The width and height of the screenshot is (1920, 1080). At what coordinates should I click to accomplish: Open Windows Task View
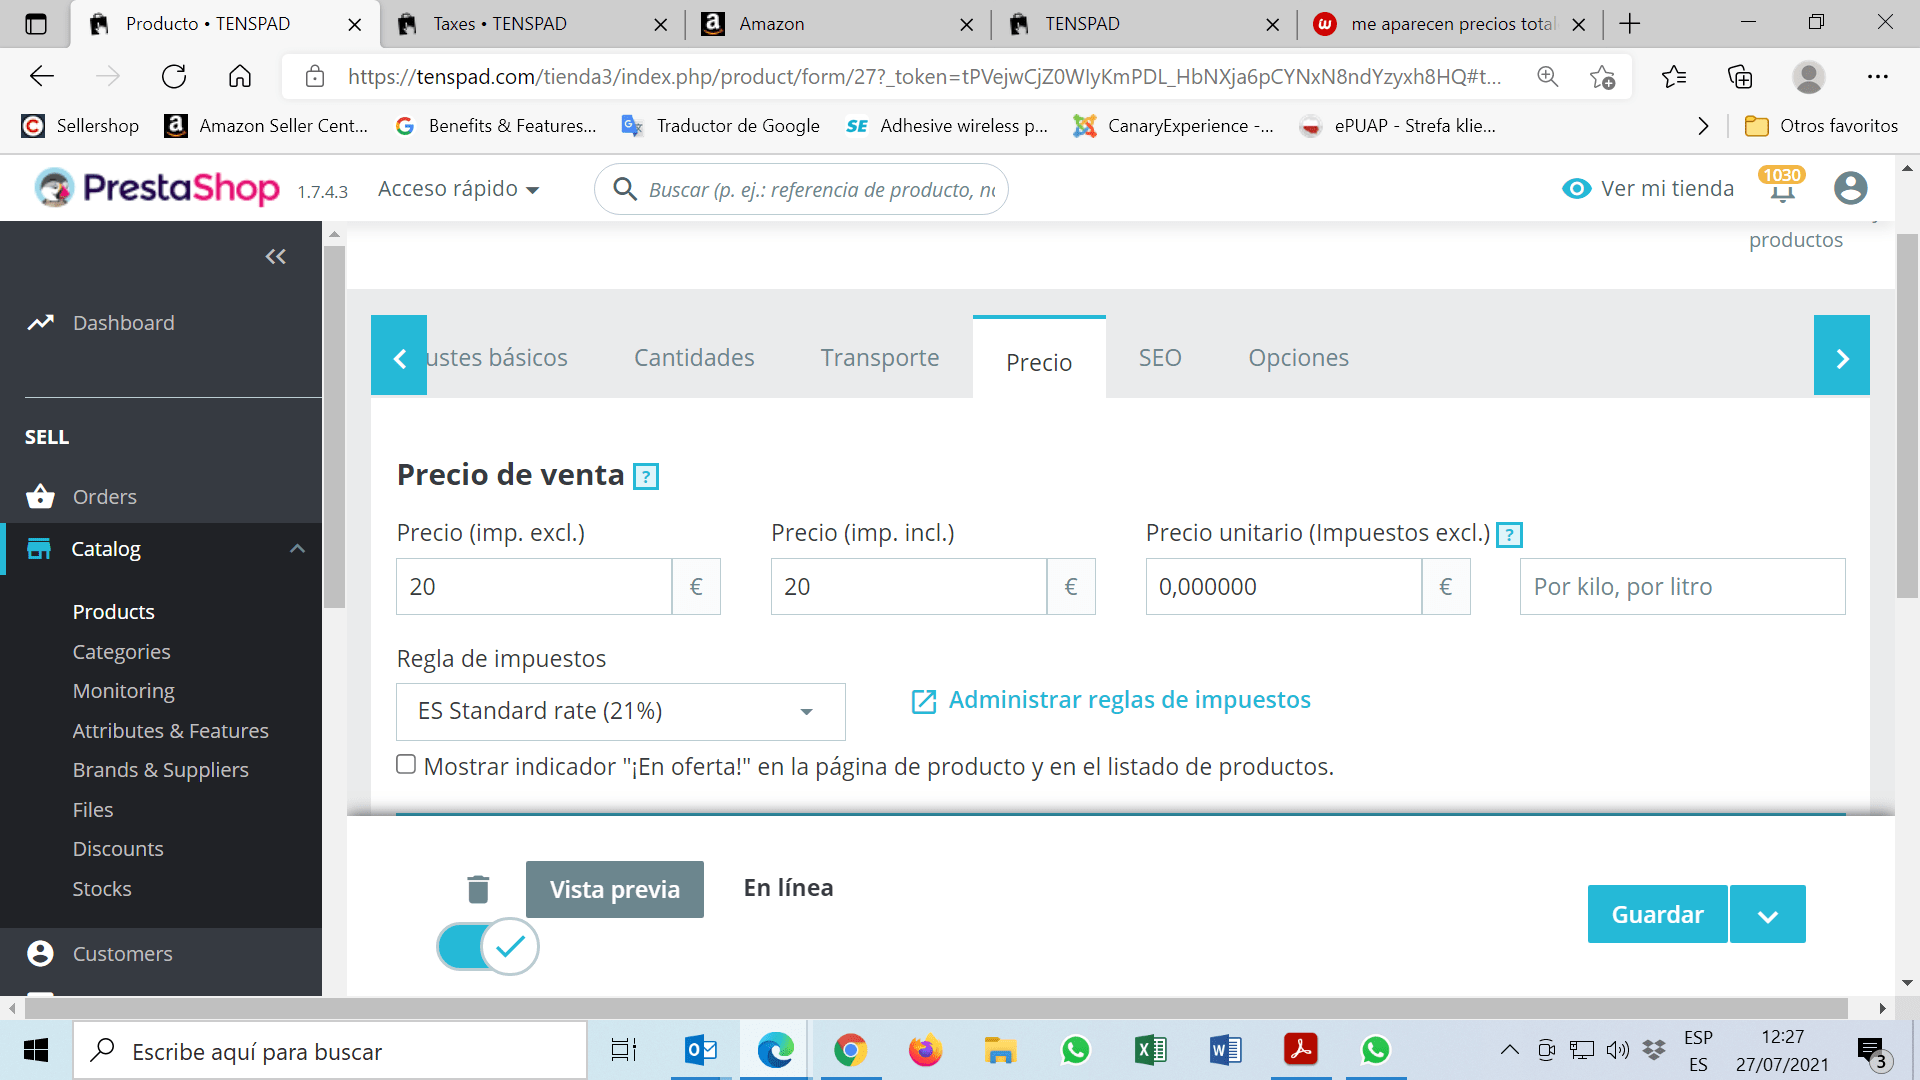(625, 1050)
